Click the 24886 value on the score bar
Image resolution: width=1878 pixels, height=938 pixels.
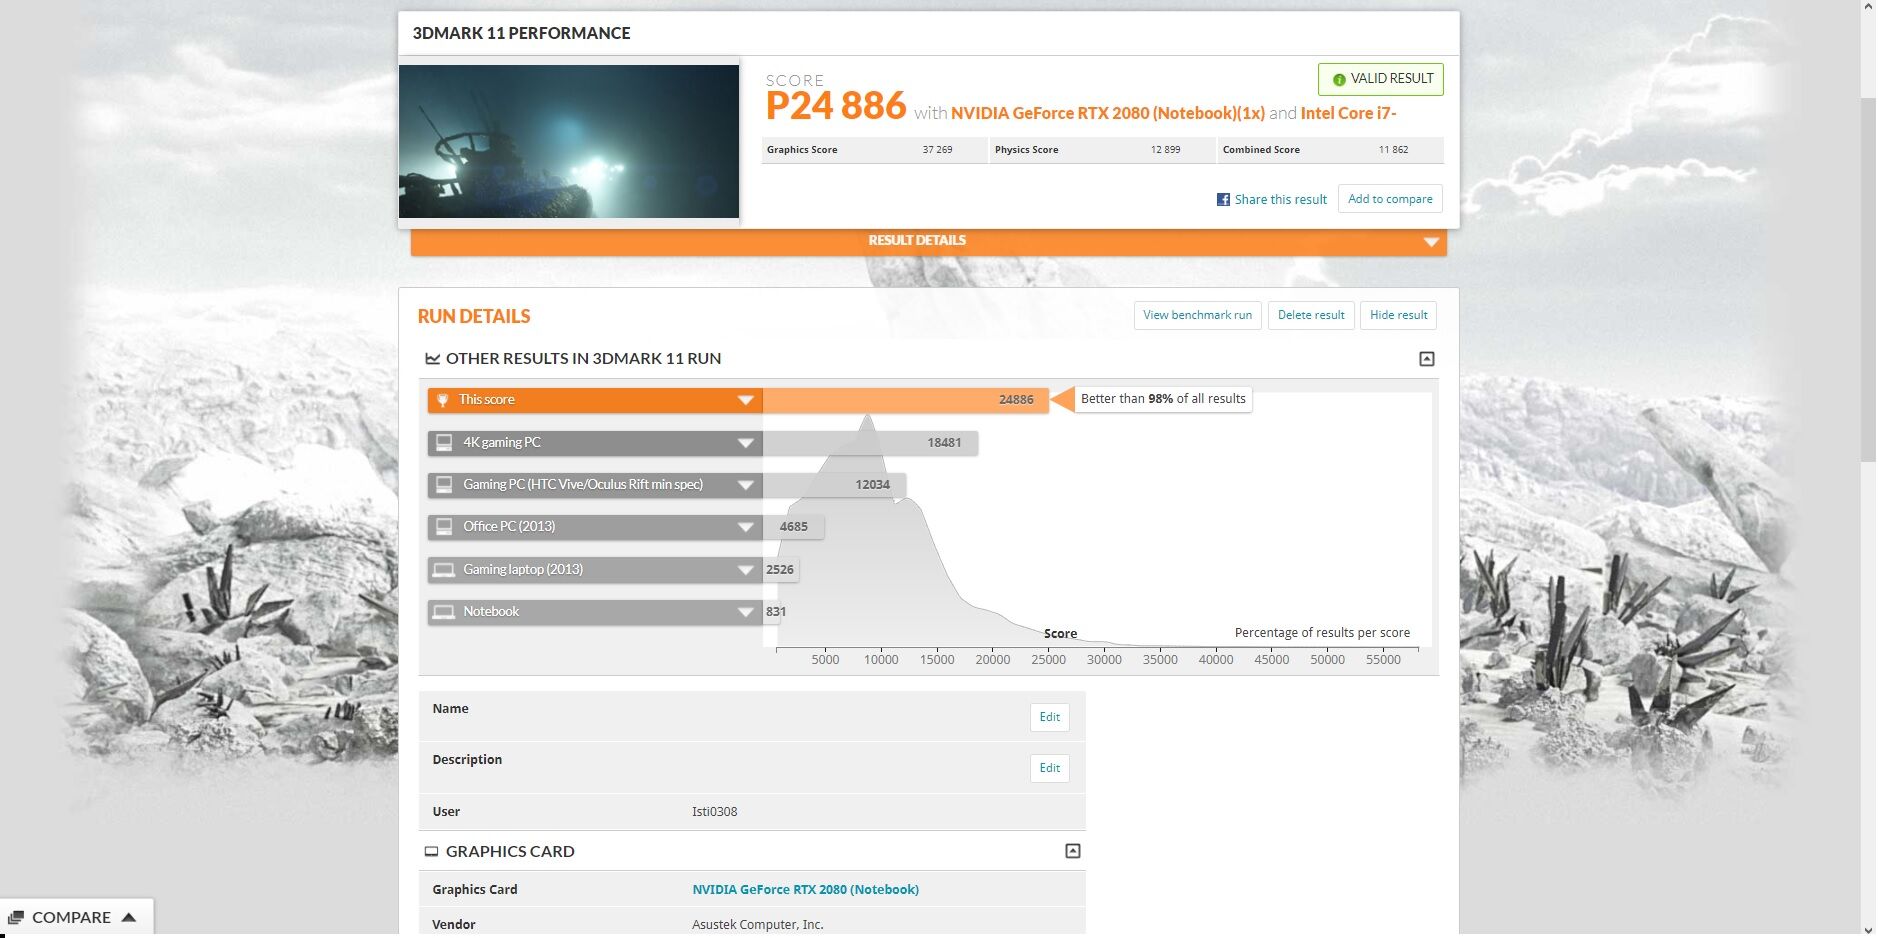[x=1016, y=400]
